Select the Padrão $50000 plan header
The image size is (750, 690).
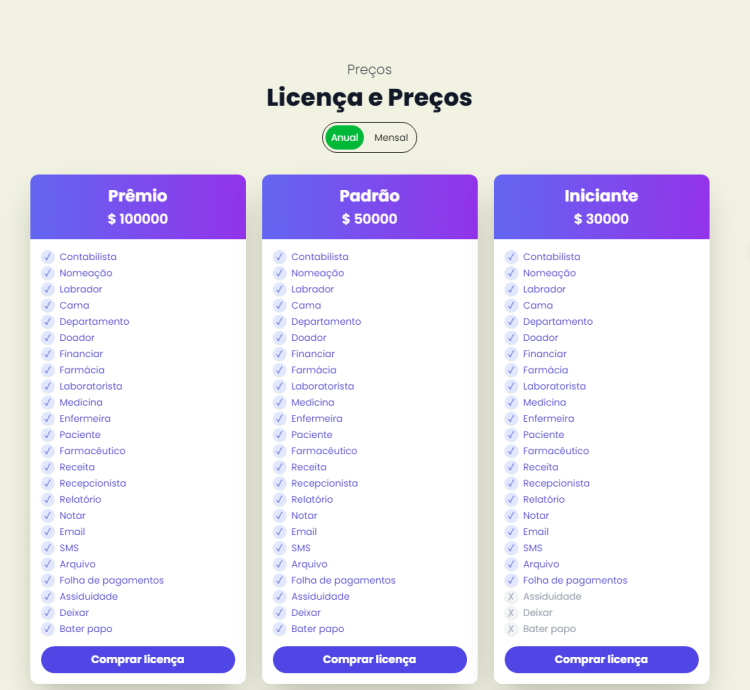click(369, 207)
